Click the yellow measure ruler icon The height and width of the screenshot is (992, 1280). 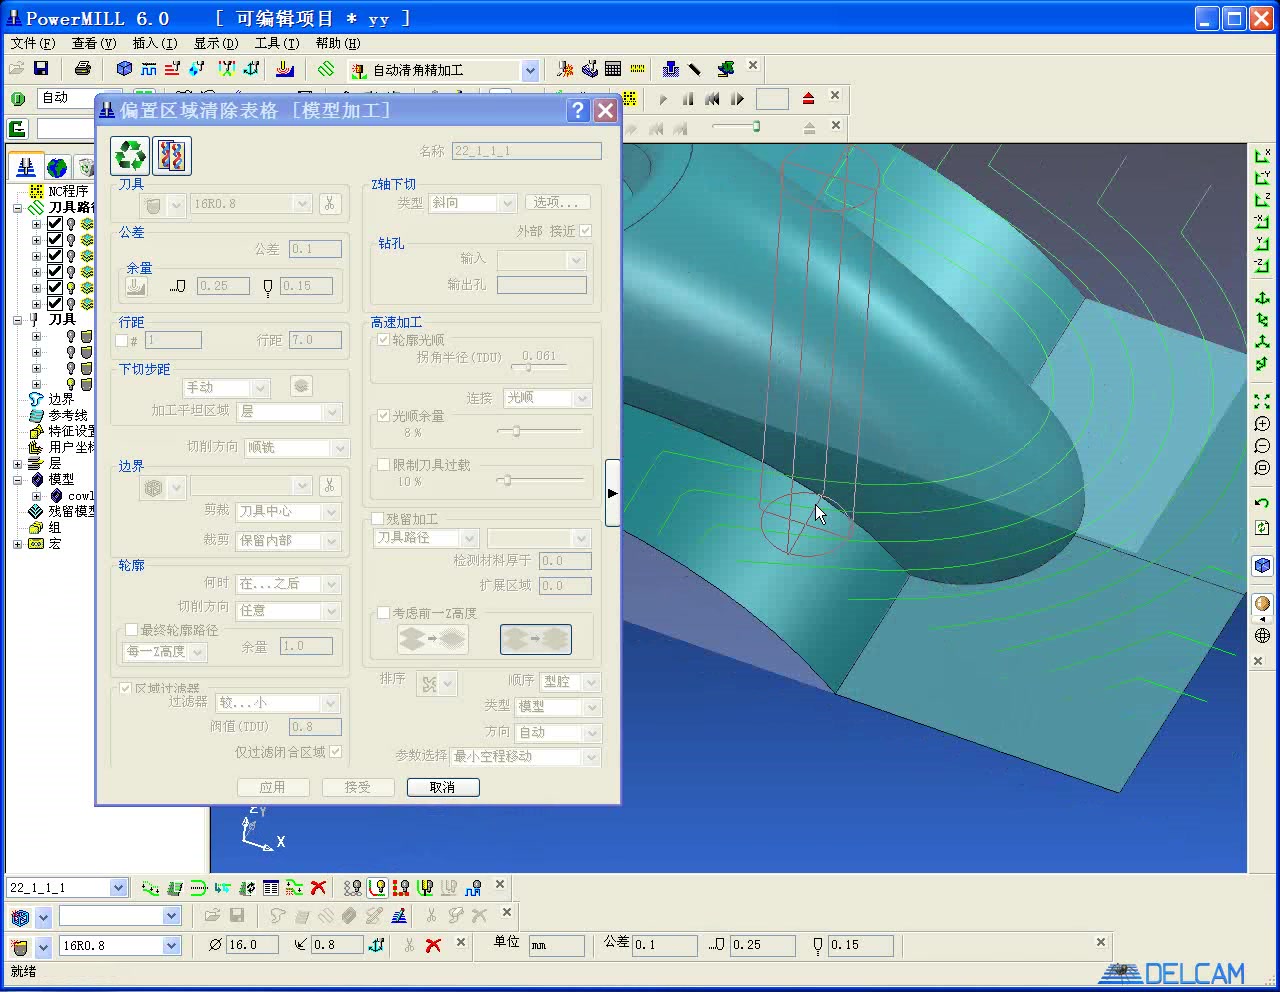637,68
